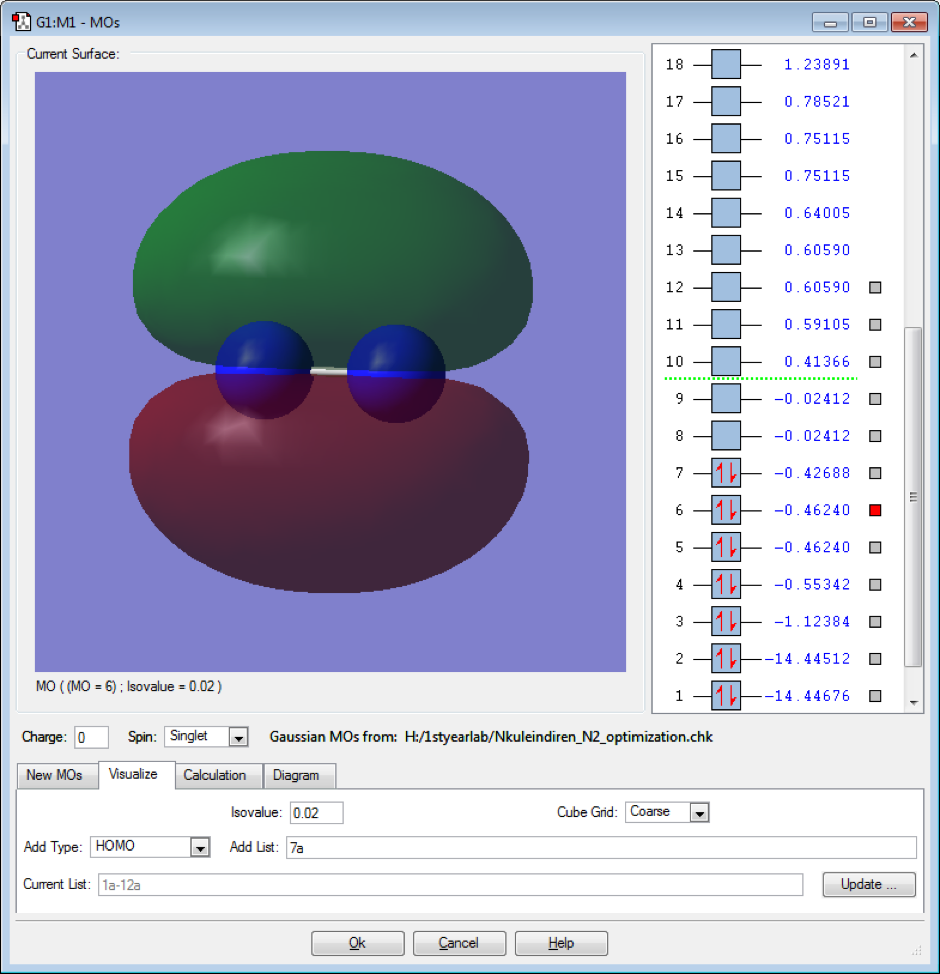Click the GaussView app icon in title bar
Screen dimensions: 940x974
tap(21, 22)
